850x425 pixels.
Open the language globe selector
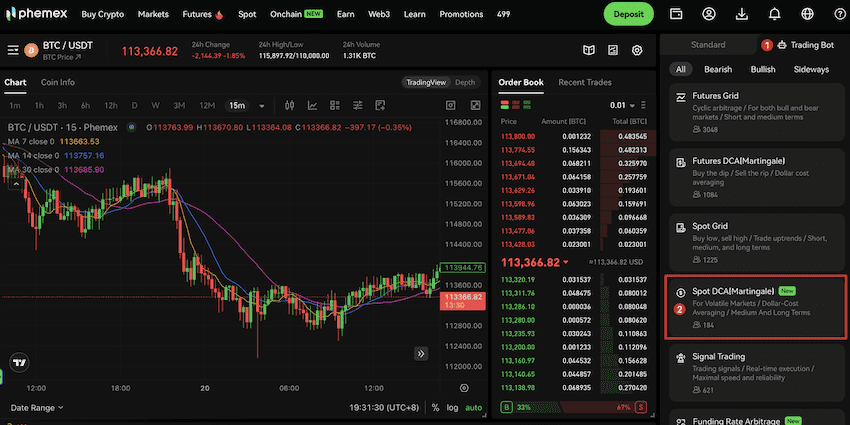(808, 14)
